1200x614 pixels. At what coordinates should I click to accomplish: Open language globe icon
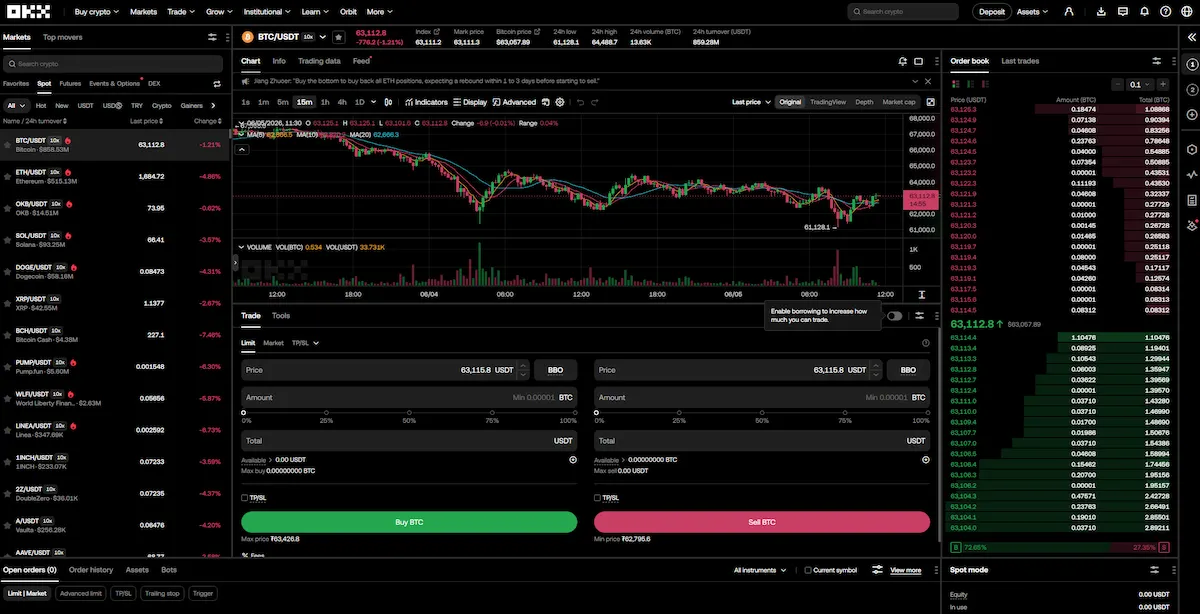pyautogui.click(x=1187, y=12)
